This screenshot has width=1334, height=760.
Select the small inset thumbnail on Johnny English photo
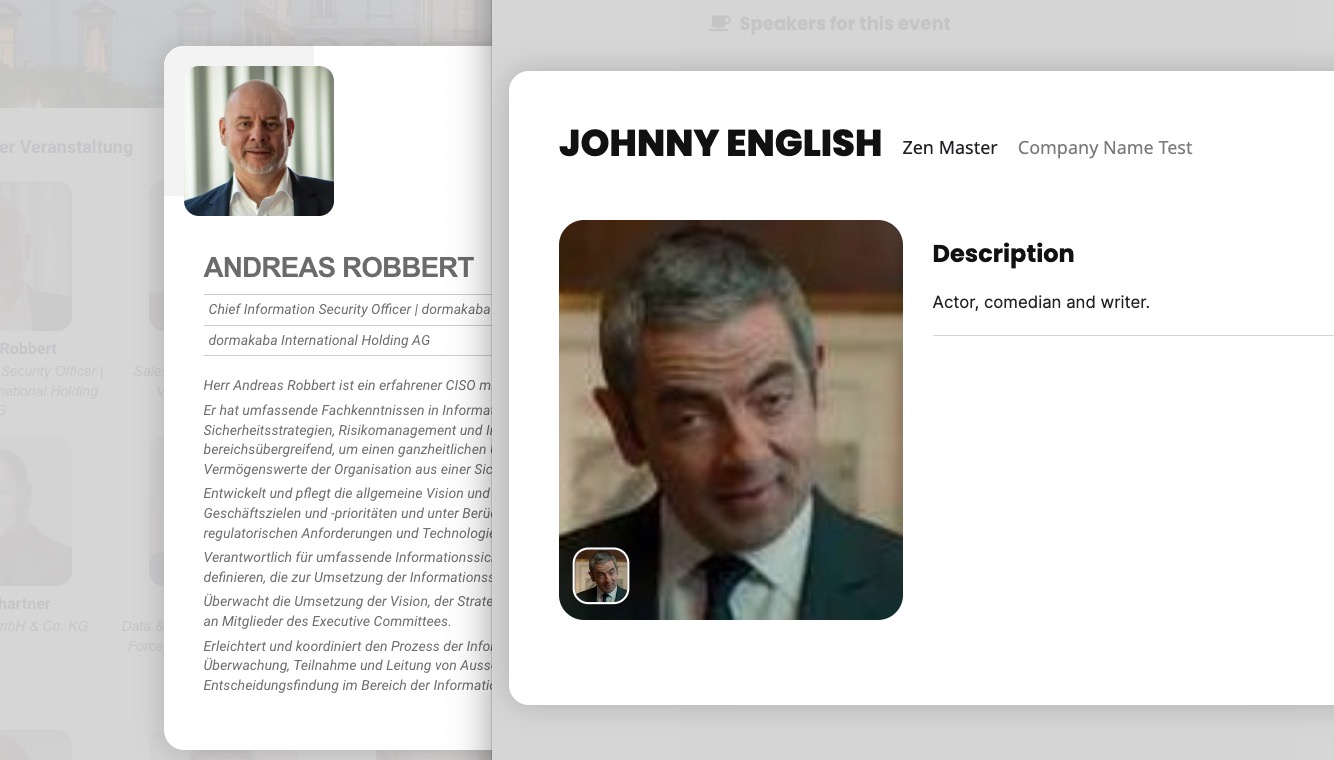(x=601, y=576)
